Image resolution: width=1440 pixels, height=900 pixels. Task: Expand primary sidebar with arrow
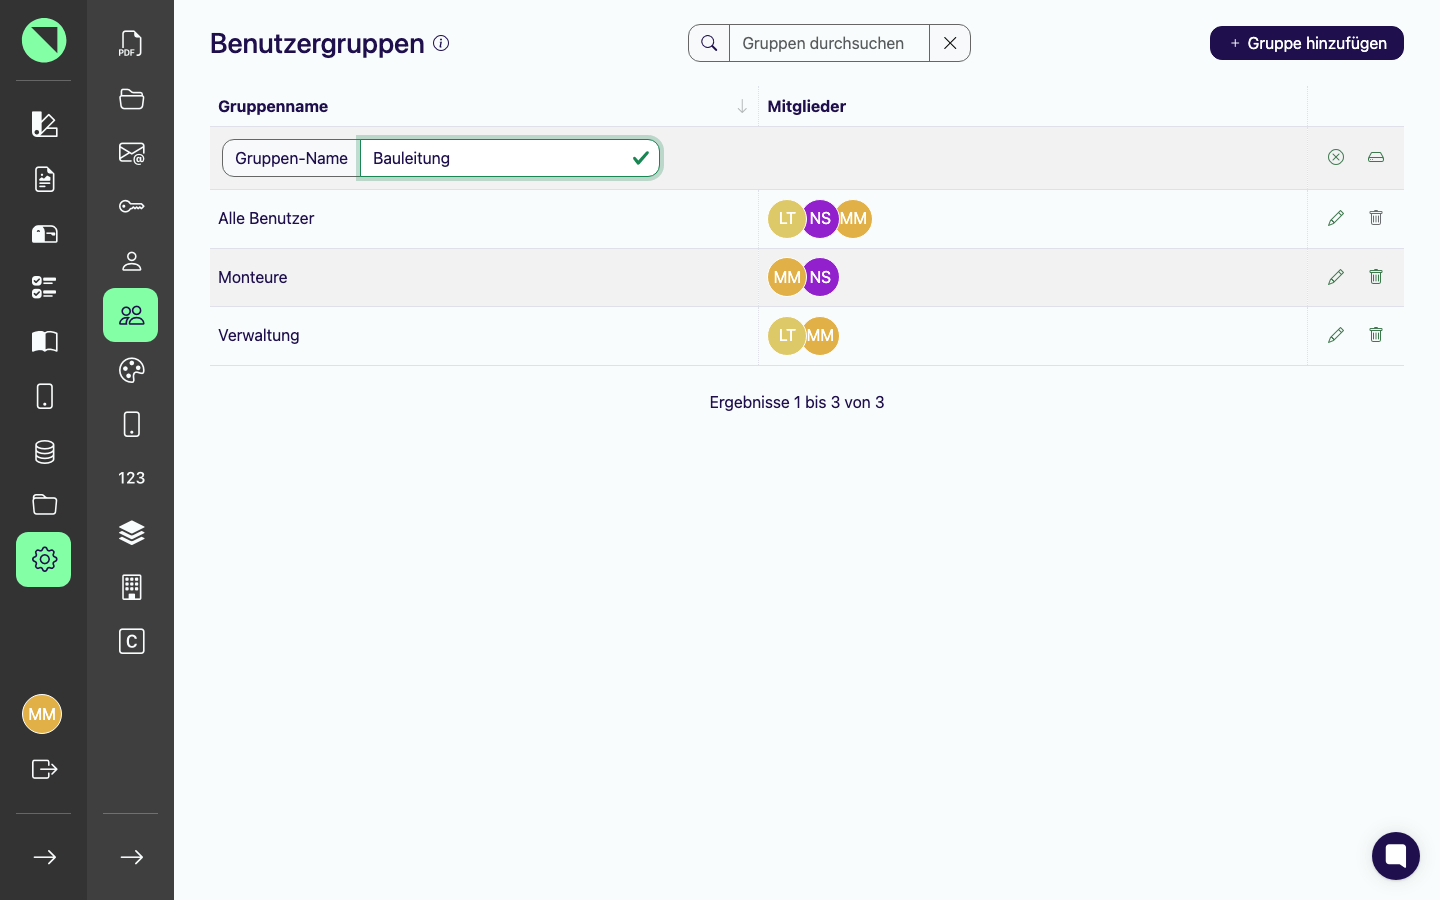[x=44, y=857]
